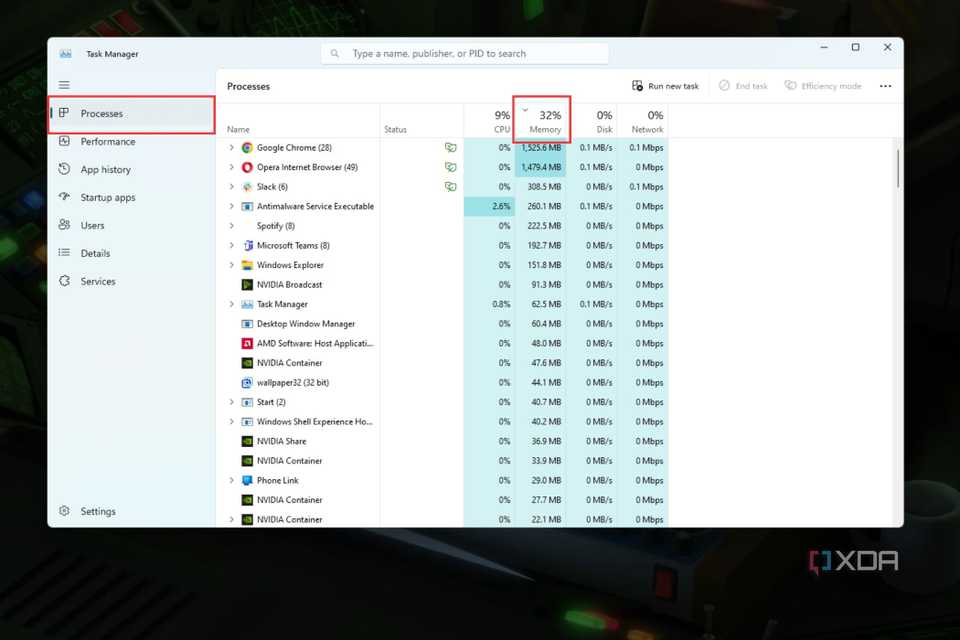The width and height of the screenshot is (960, 640).
Task: Open the three-dot more options menu
Action: point(885,86)
